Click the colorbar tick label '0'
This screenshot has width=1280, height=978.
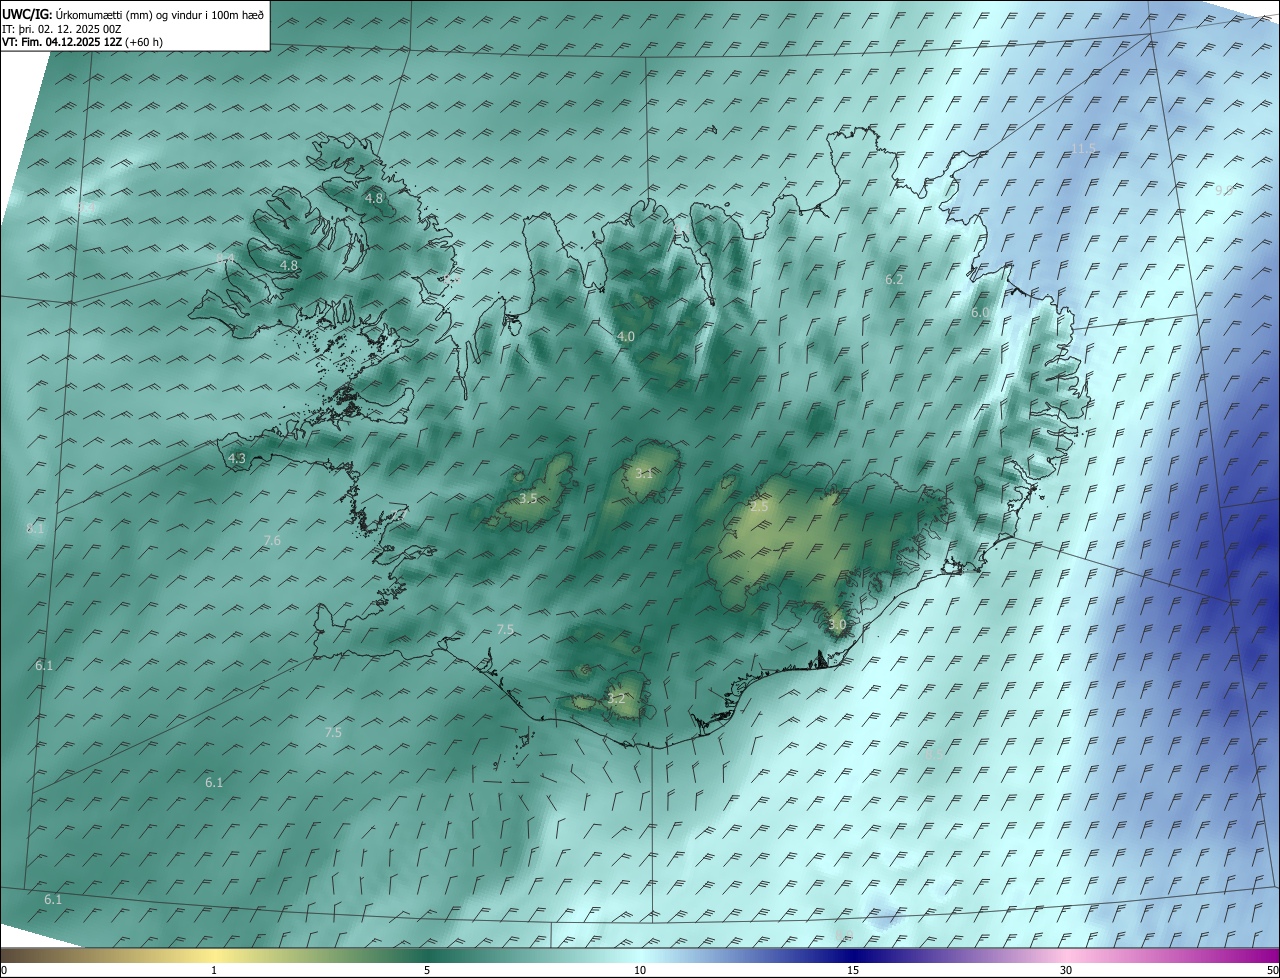(x=3, y=970)
